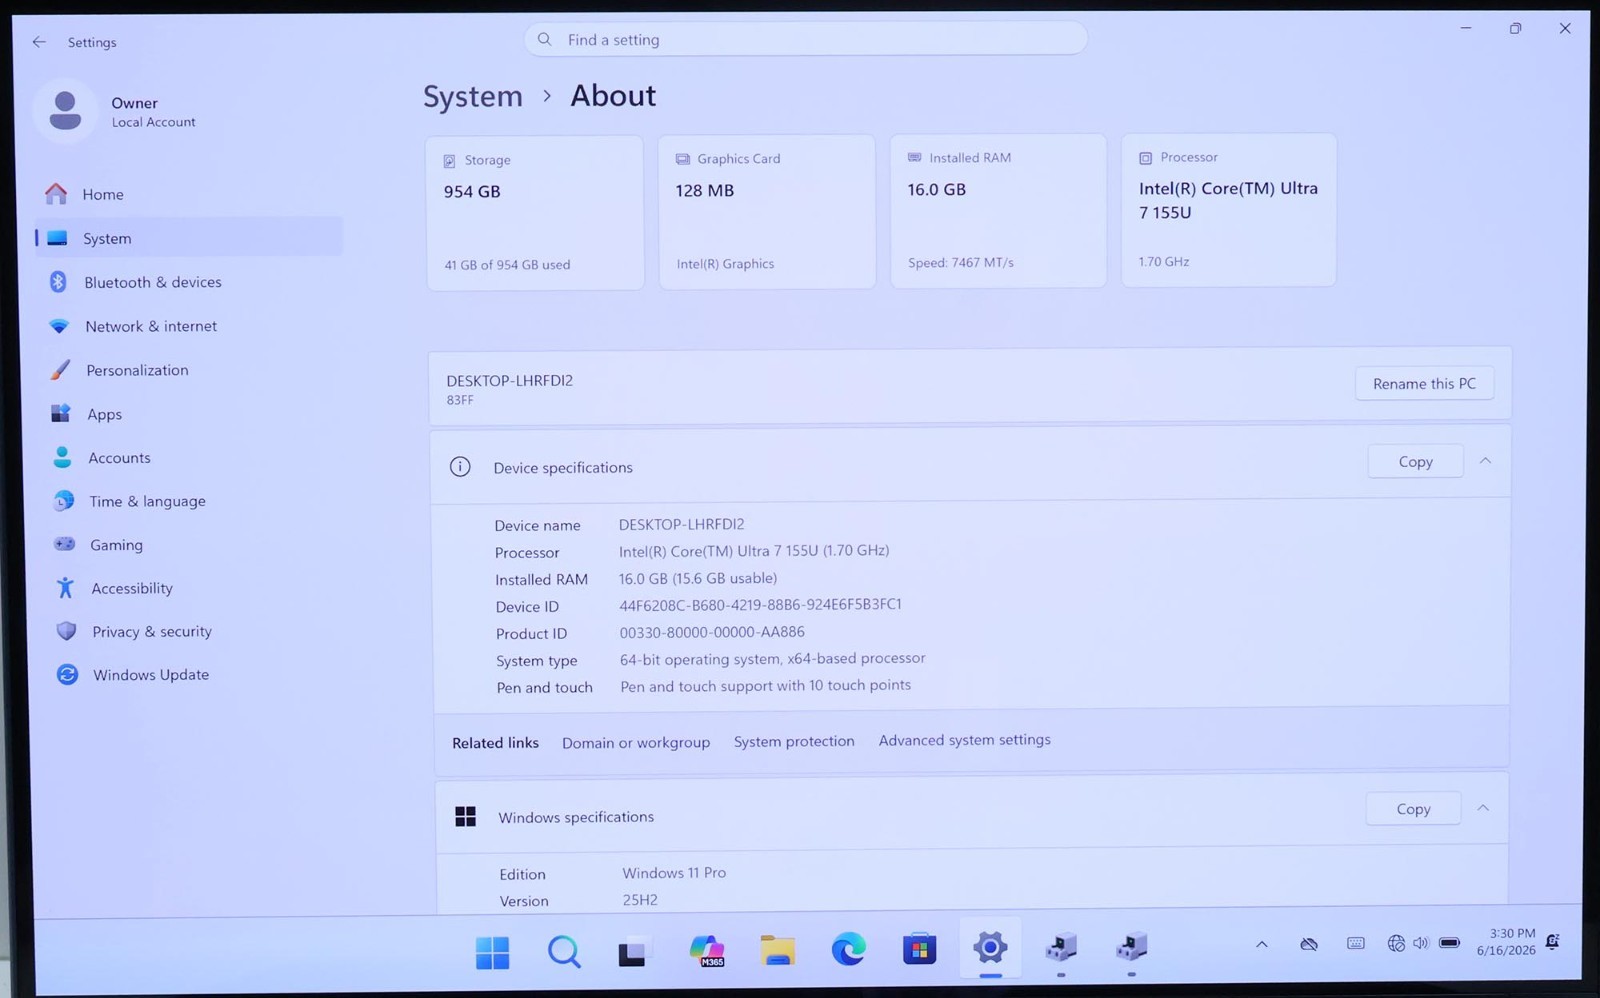Open the Graphics Card 128 MB card
The image size is (1600, 998).
pyautogui.click(x=767, y=212)
